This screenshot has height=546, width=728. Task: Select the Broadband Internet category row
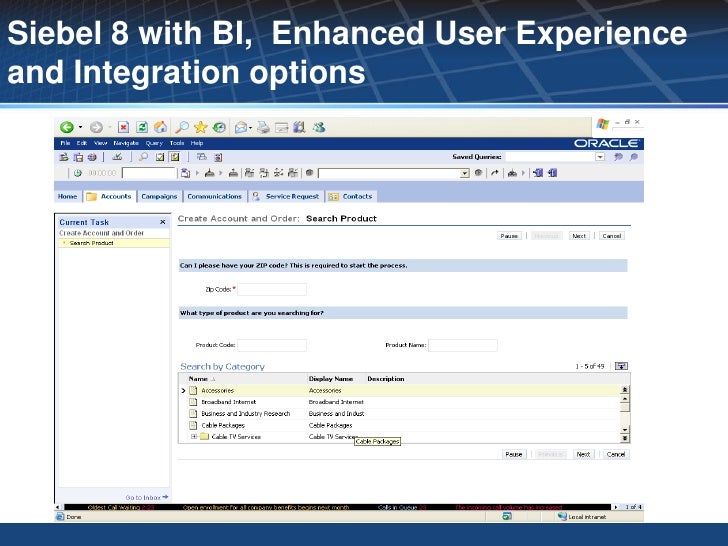(399, 402)
